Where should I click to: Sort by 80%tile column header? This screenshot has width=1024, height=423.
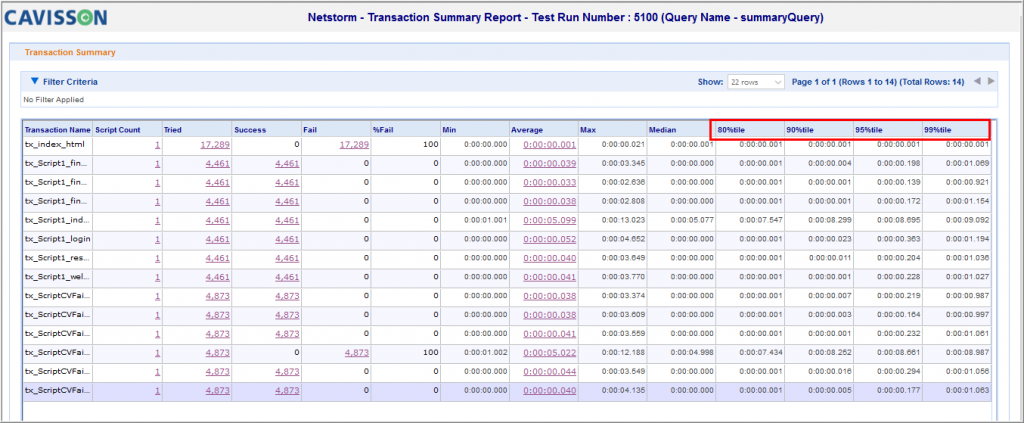pos(731,130)
